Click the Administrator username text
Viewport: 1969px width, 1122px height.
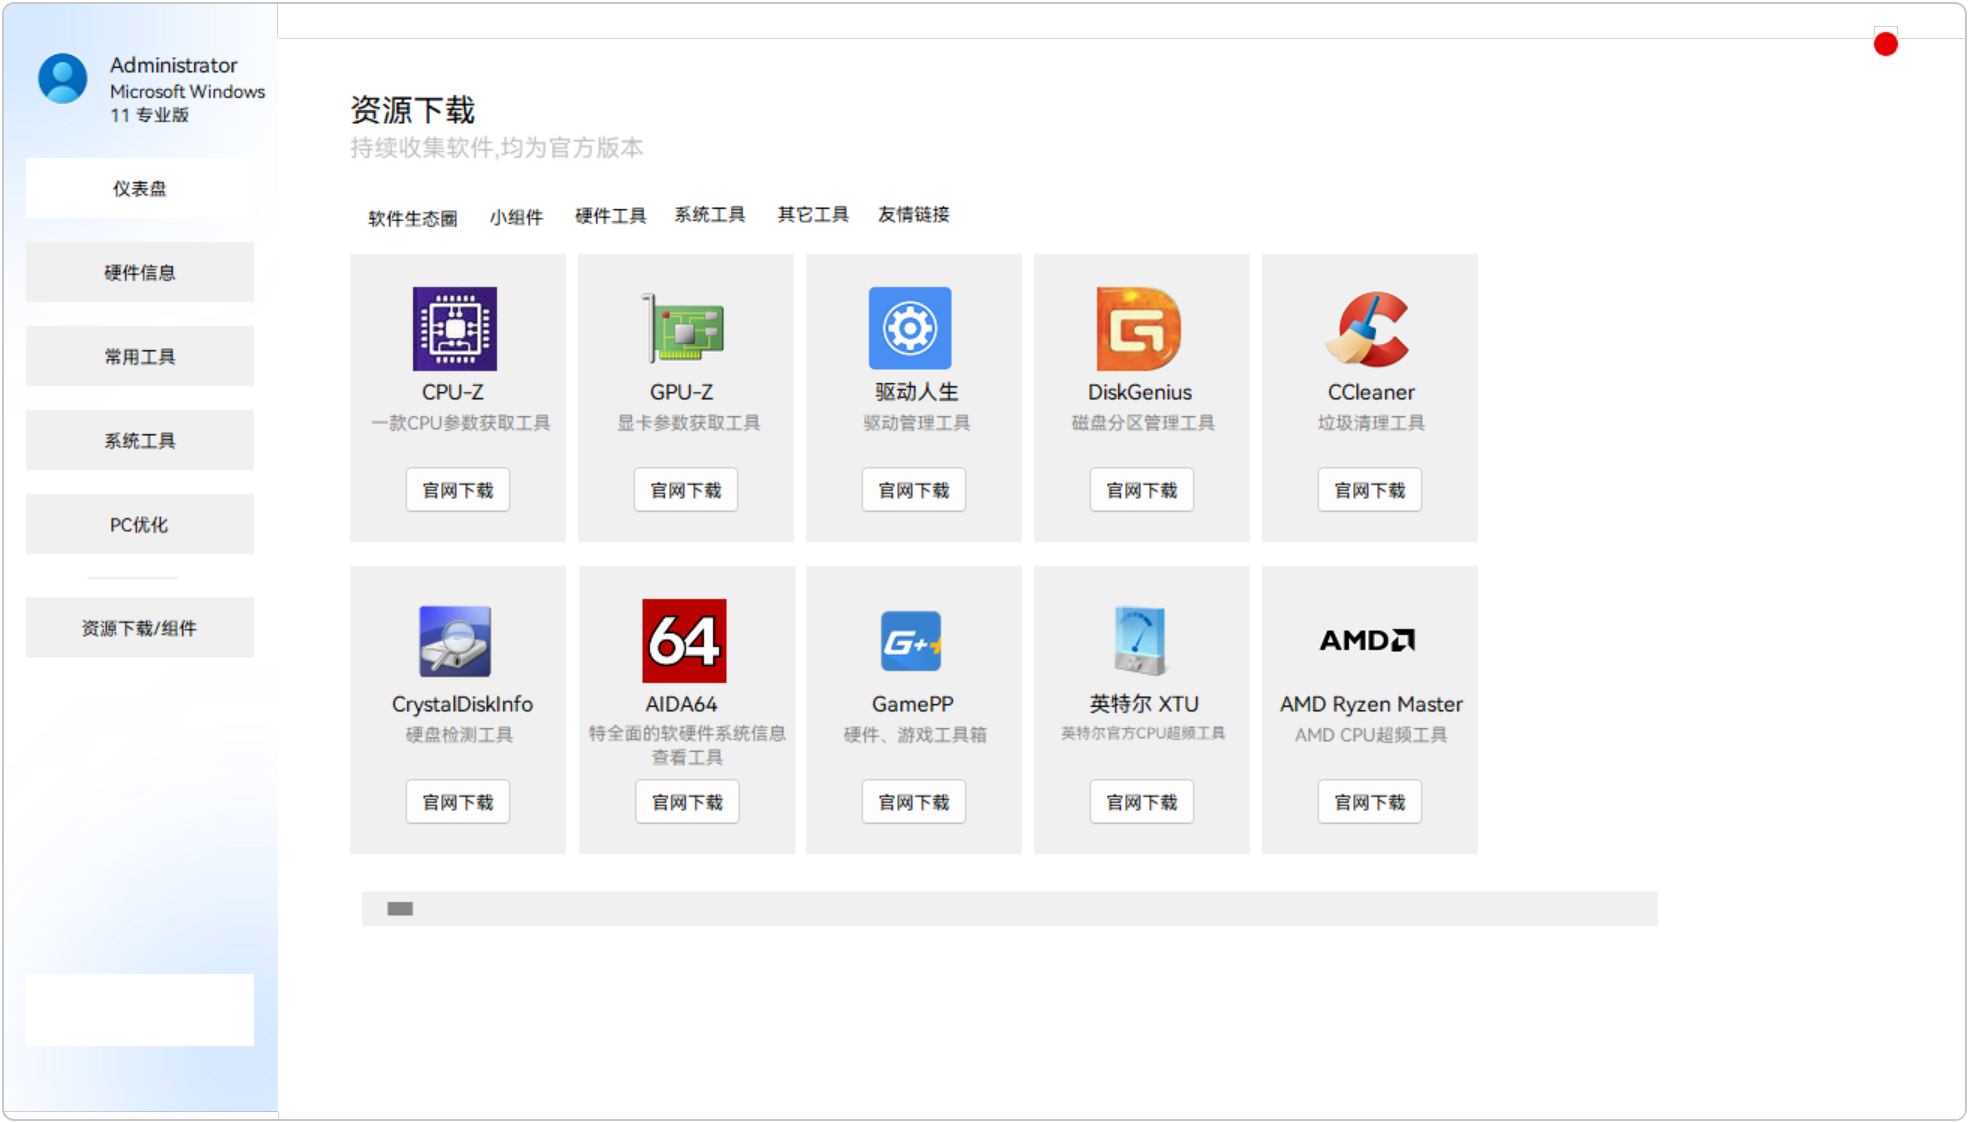point(173,65)
